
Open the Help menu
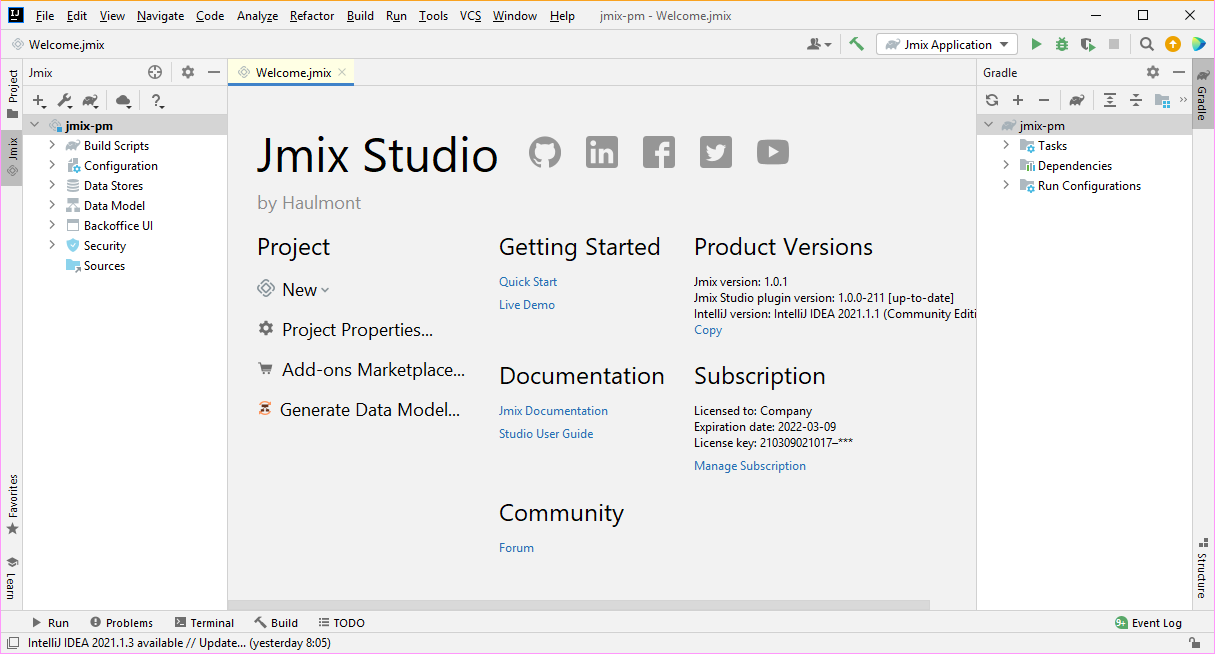point(562,16)
